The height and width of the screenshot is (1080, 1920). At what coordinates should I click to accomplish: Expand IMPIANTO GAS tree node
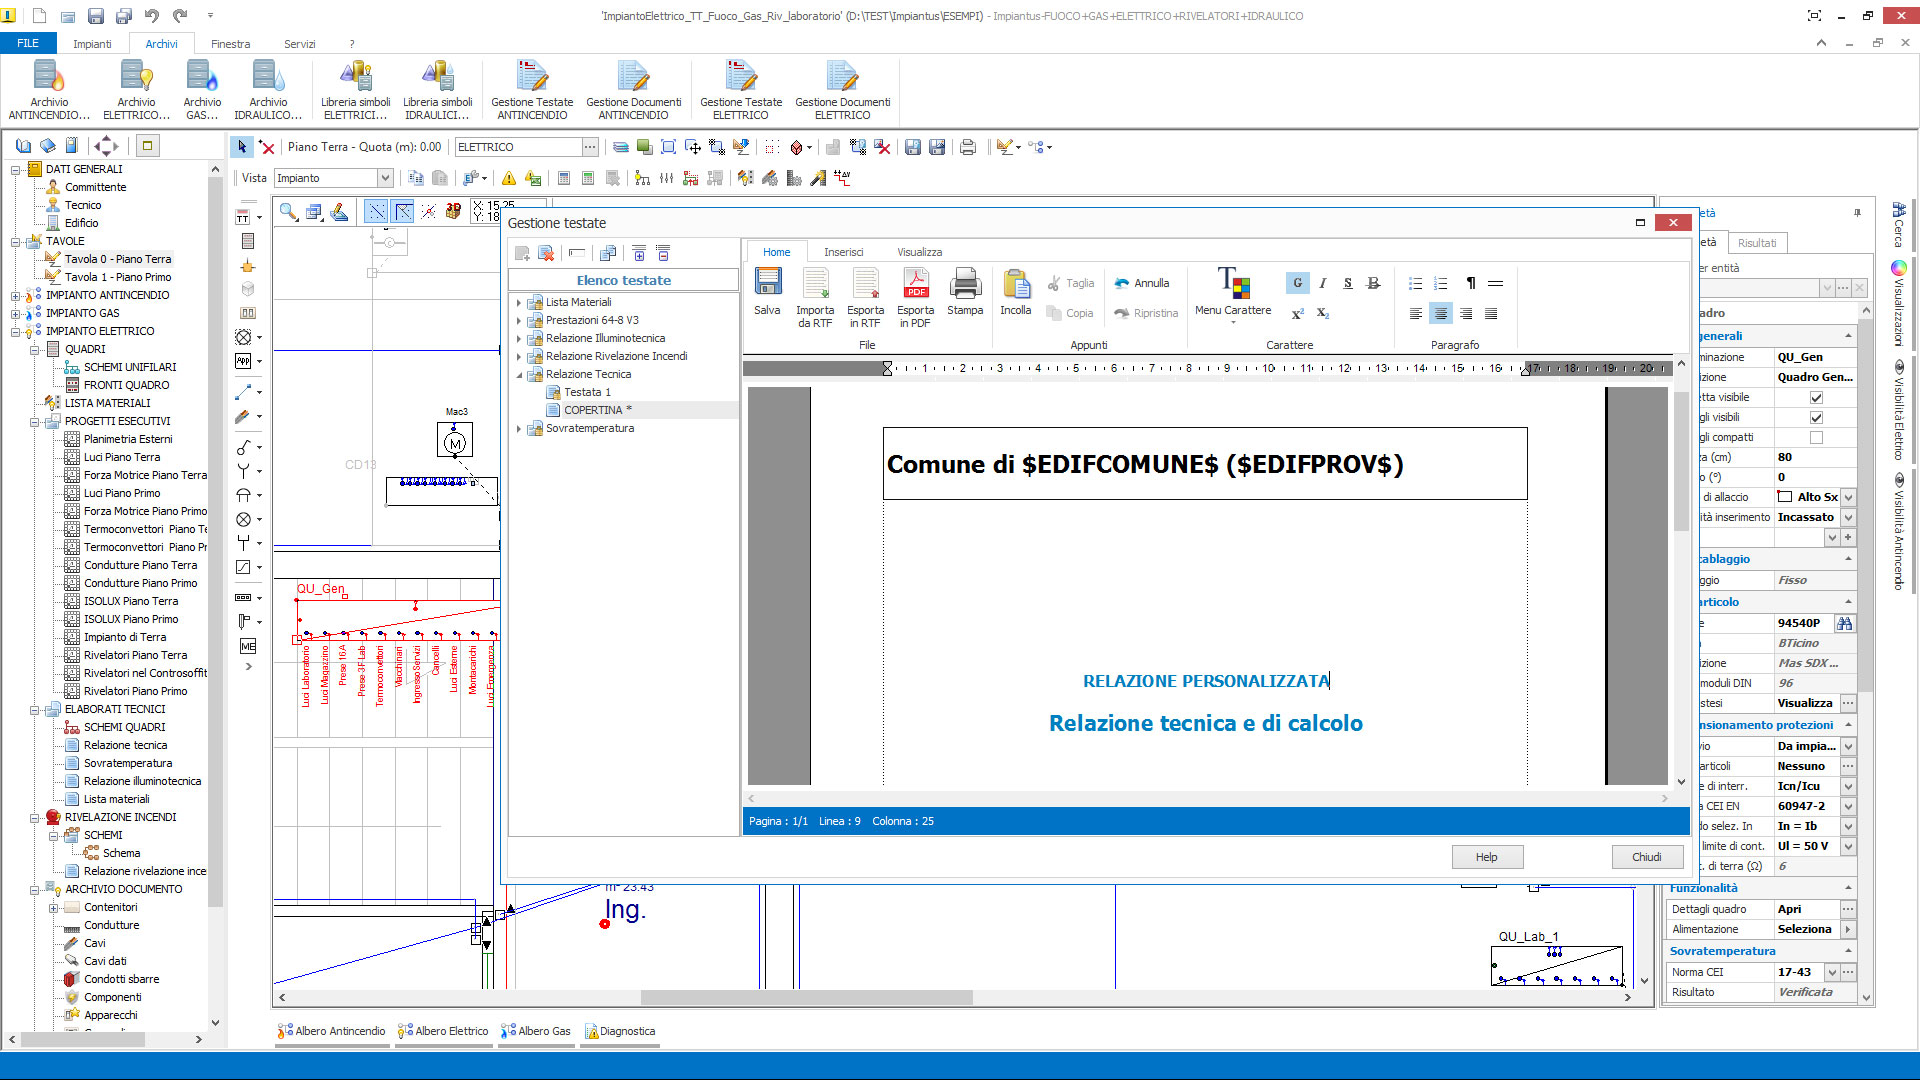[15, 313]
